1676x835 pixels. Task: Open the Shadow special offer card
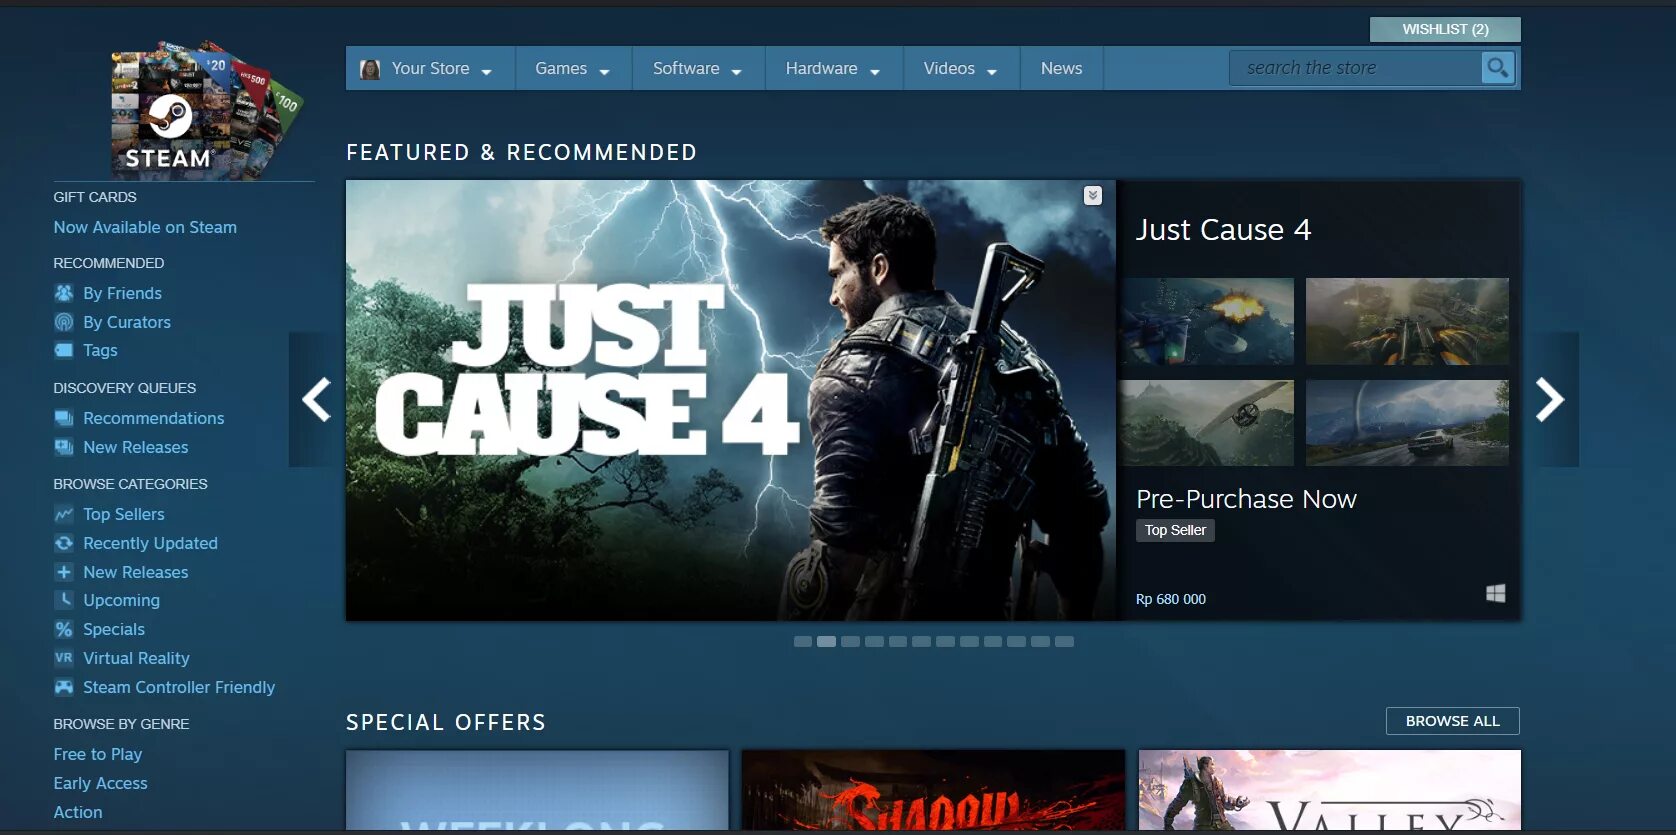click(x=933, y=790)
